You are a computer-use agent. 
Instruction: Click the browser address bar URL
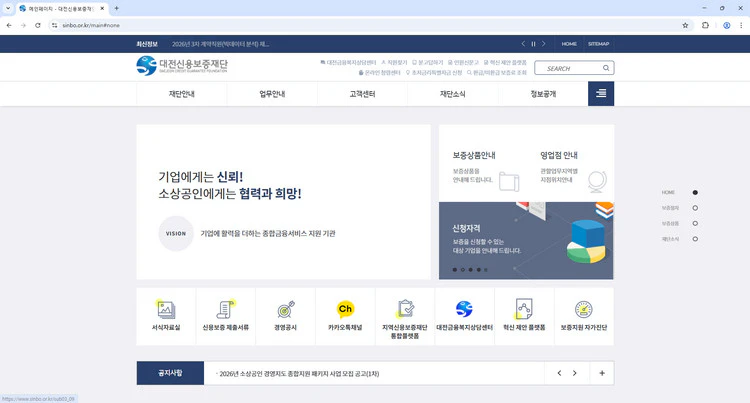coord(91,25)
